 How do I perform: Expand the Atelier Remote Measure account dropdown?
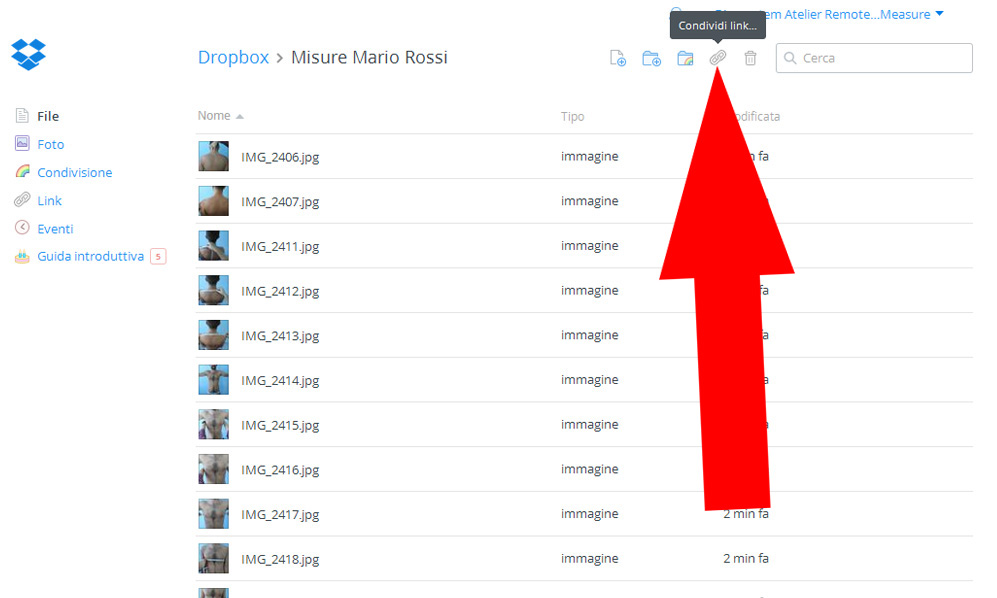tap(937, 14)
